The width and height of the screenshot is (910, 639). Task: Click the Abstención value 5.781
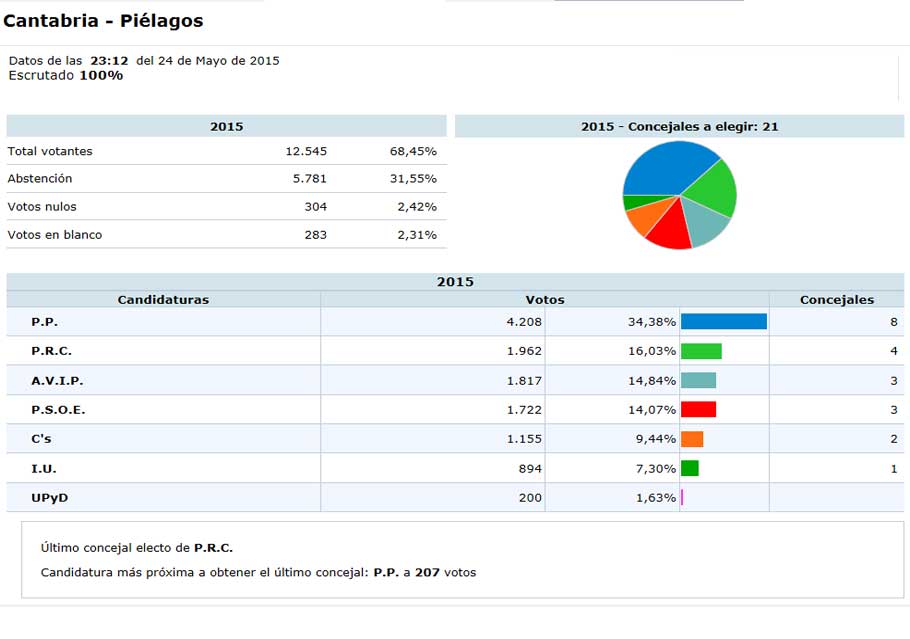coord(306,179)
